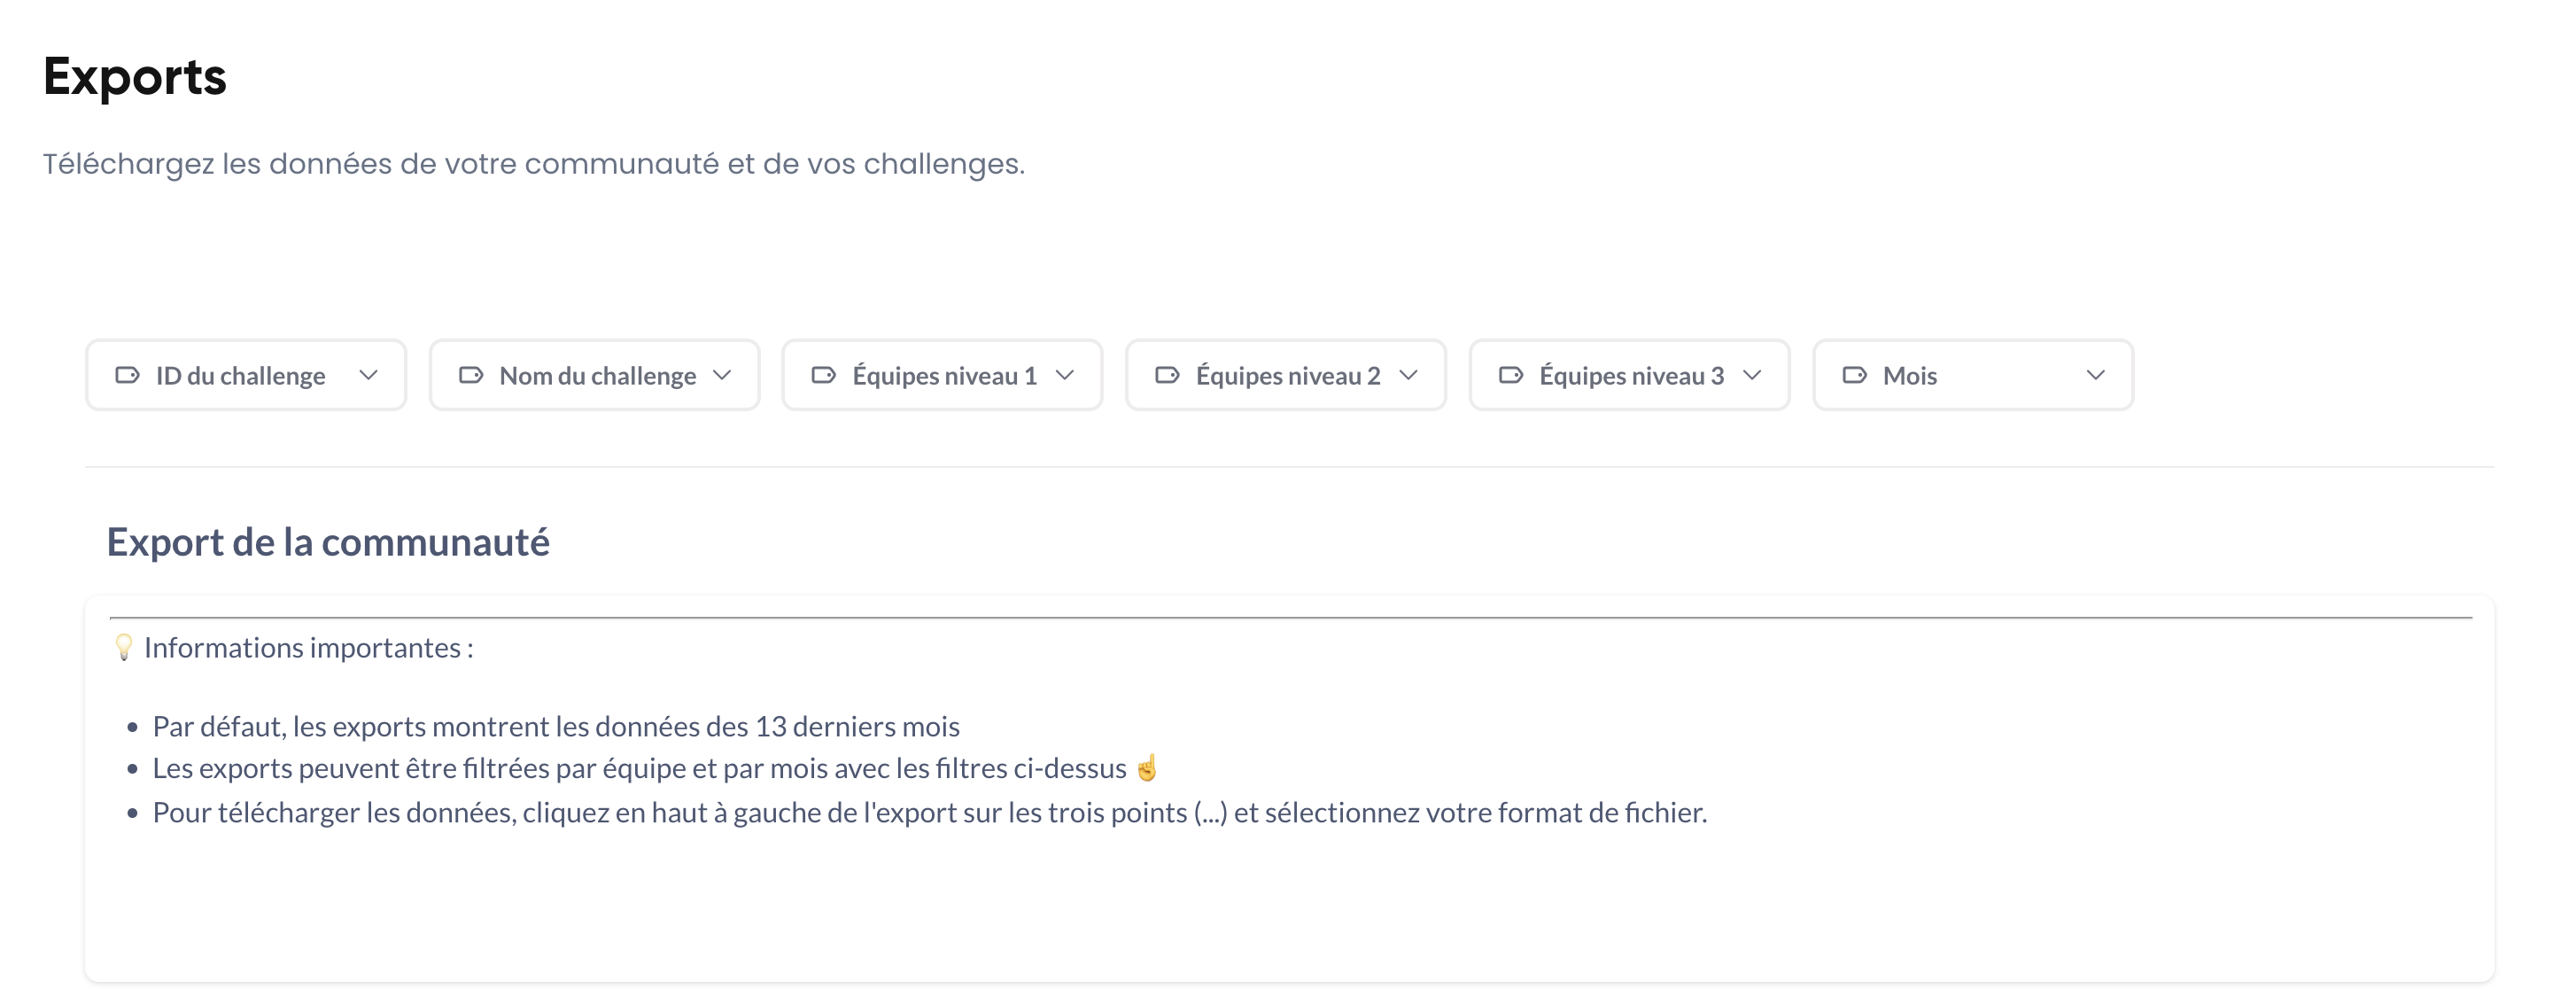Click the lightbulb icon before Informations importantes

click(123, 648)
